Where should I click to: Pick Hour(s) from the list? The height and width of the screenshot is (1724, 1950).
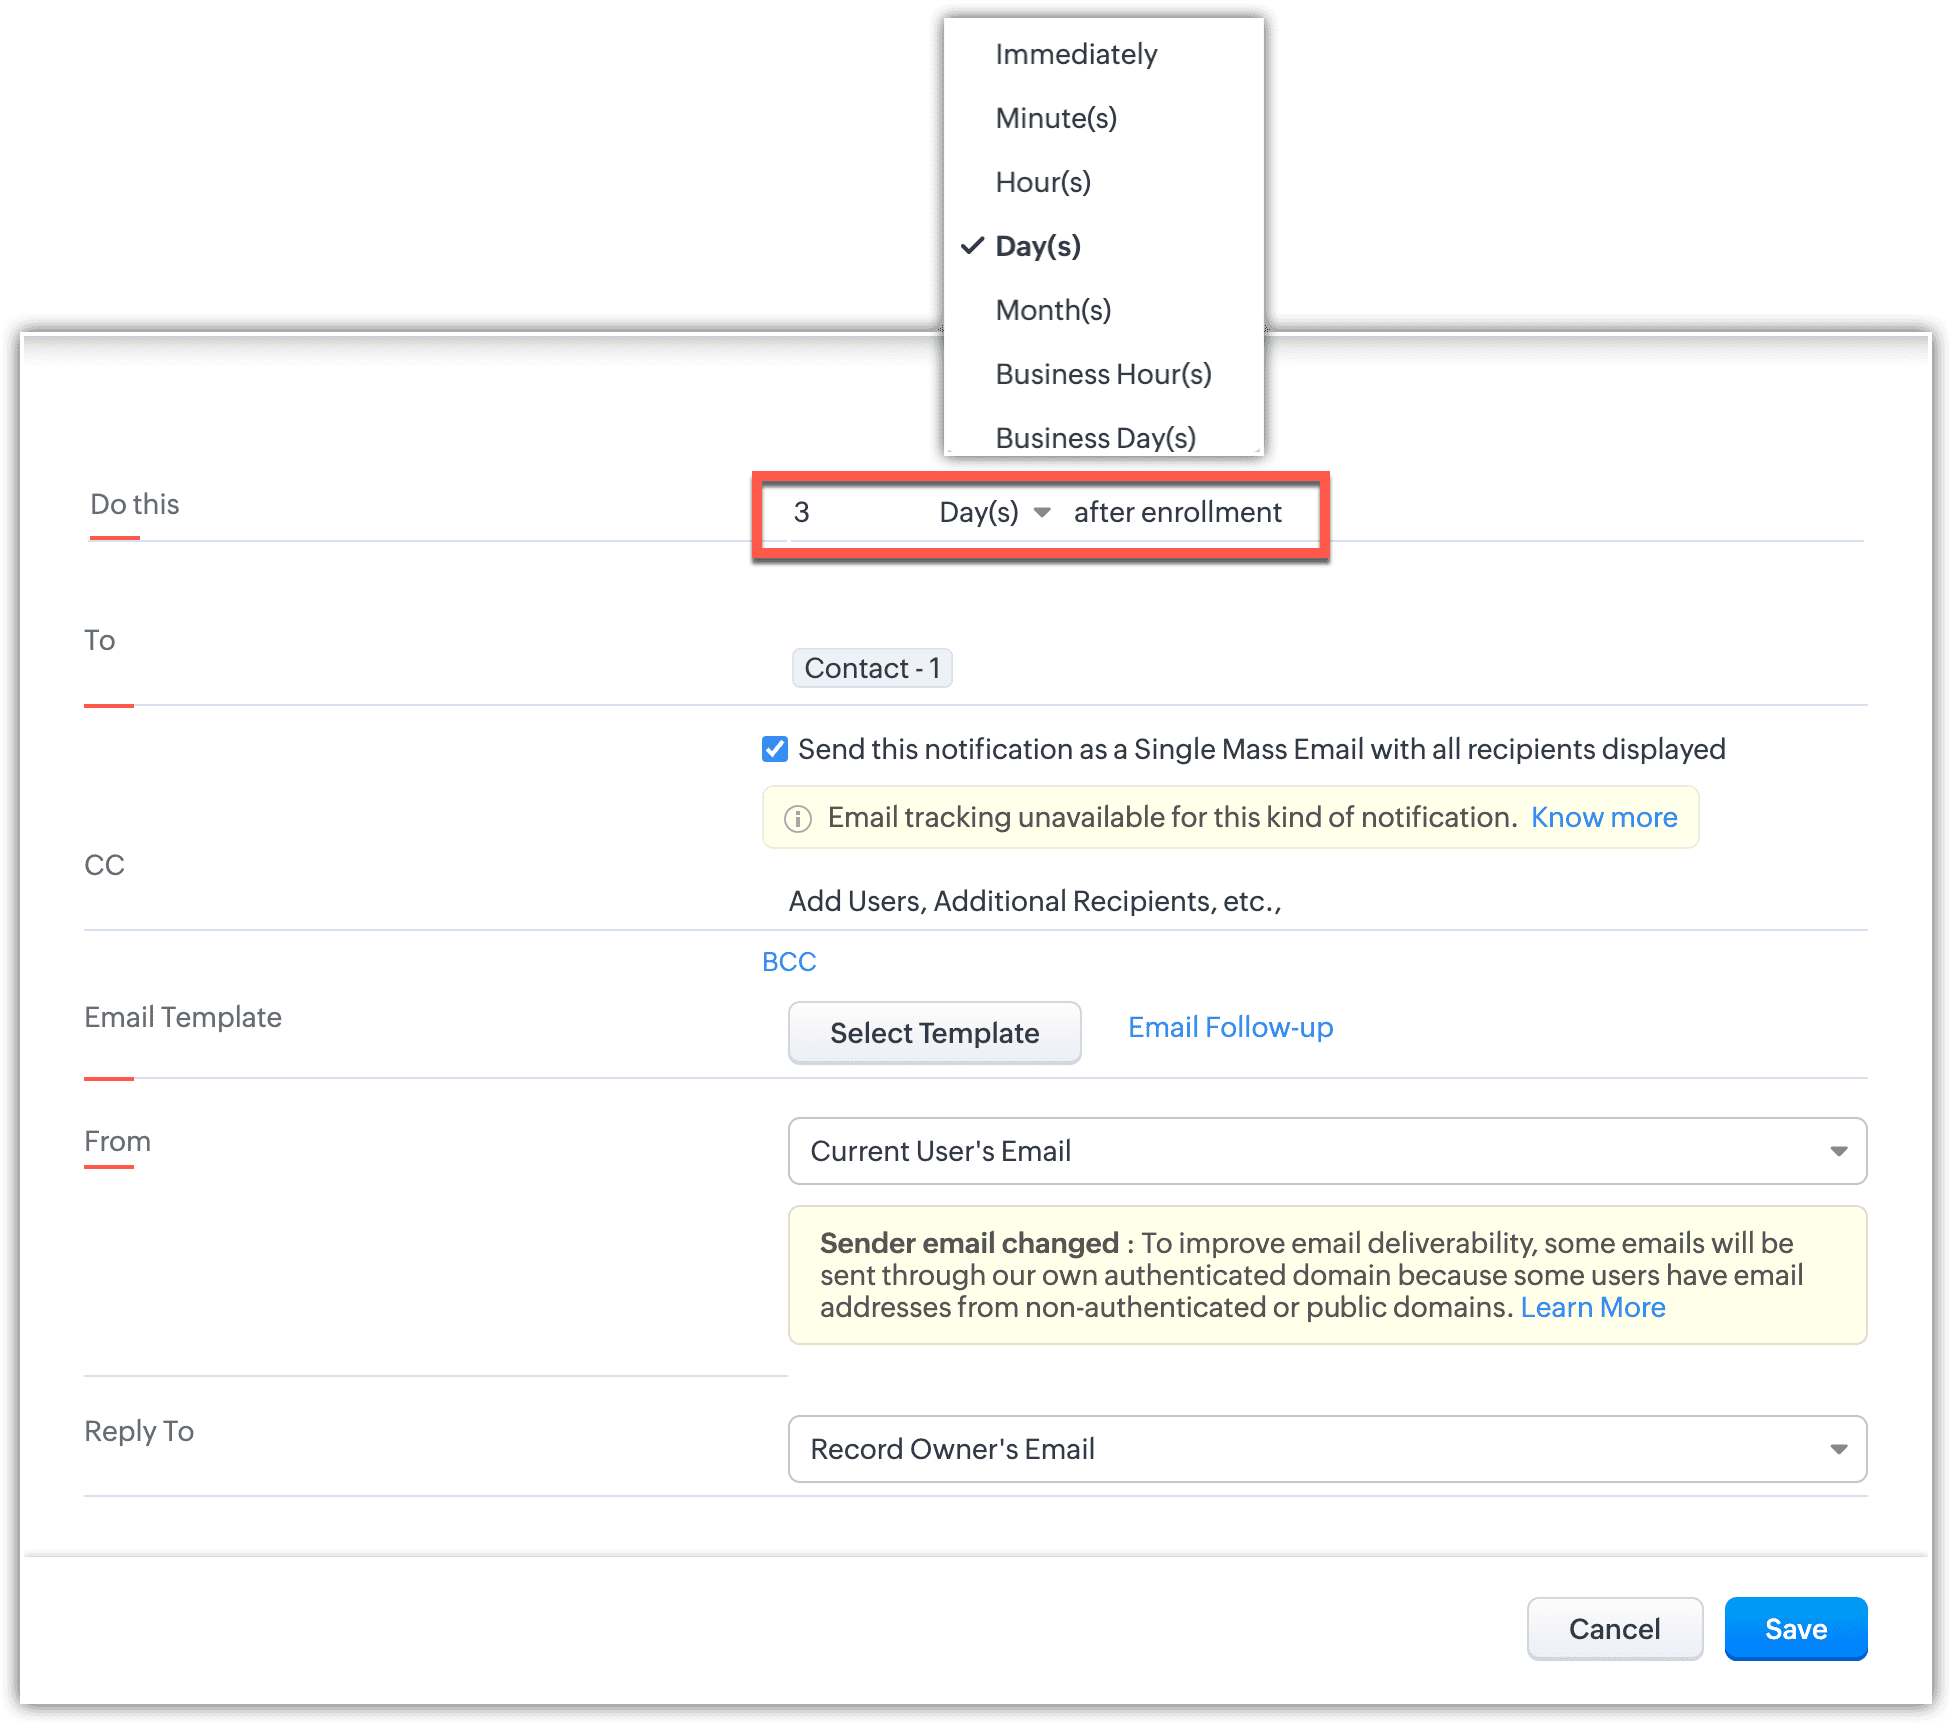tap(1043, 182)
